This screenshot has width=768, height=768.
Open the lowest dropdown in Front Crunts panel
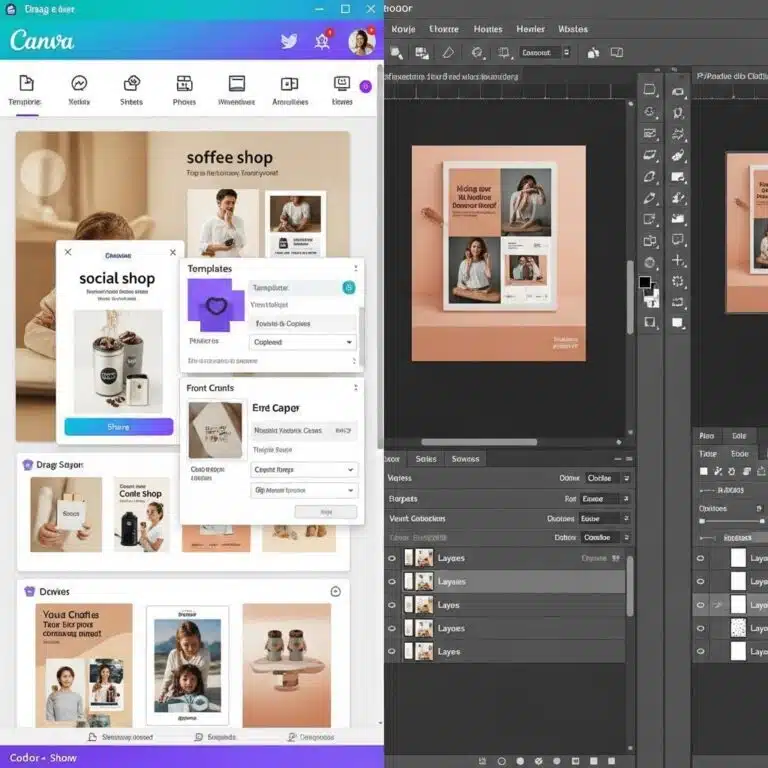(x=304, y=490)
